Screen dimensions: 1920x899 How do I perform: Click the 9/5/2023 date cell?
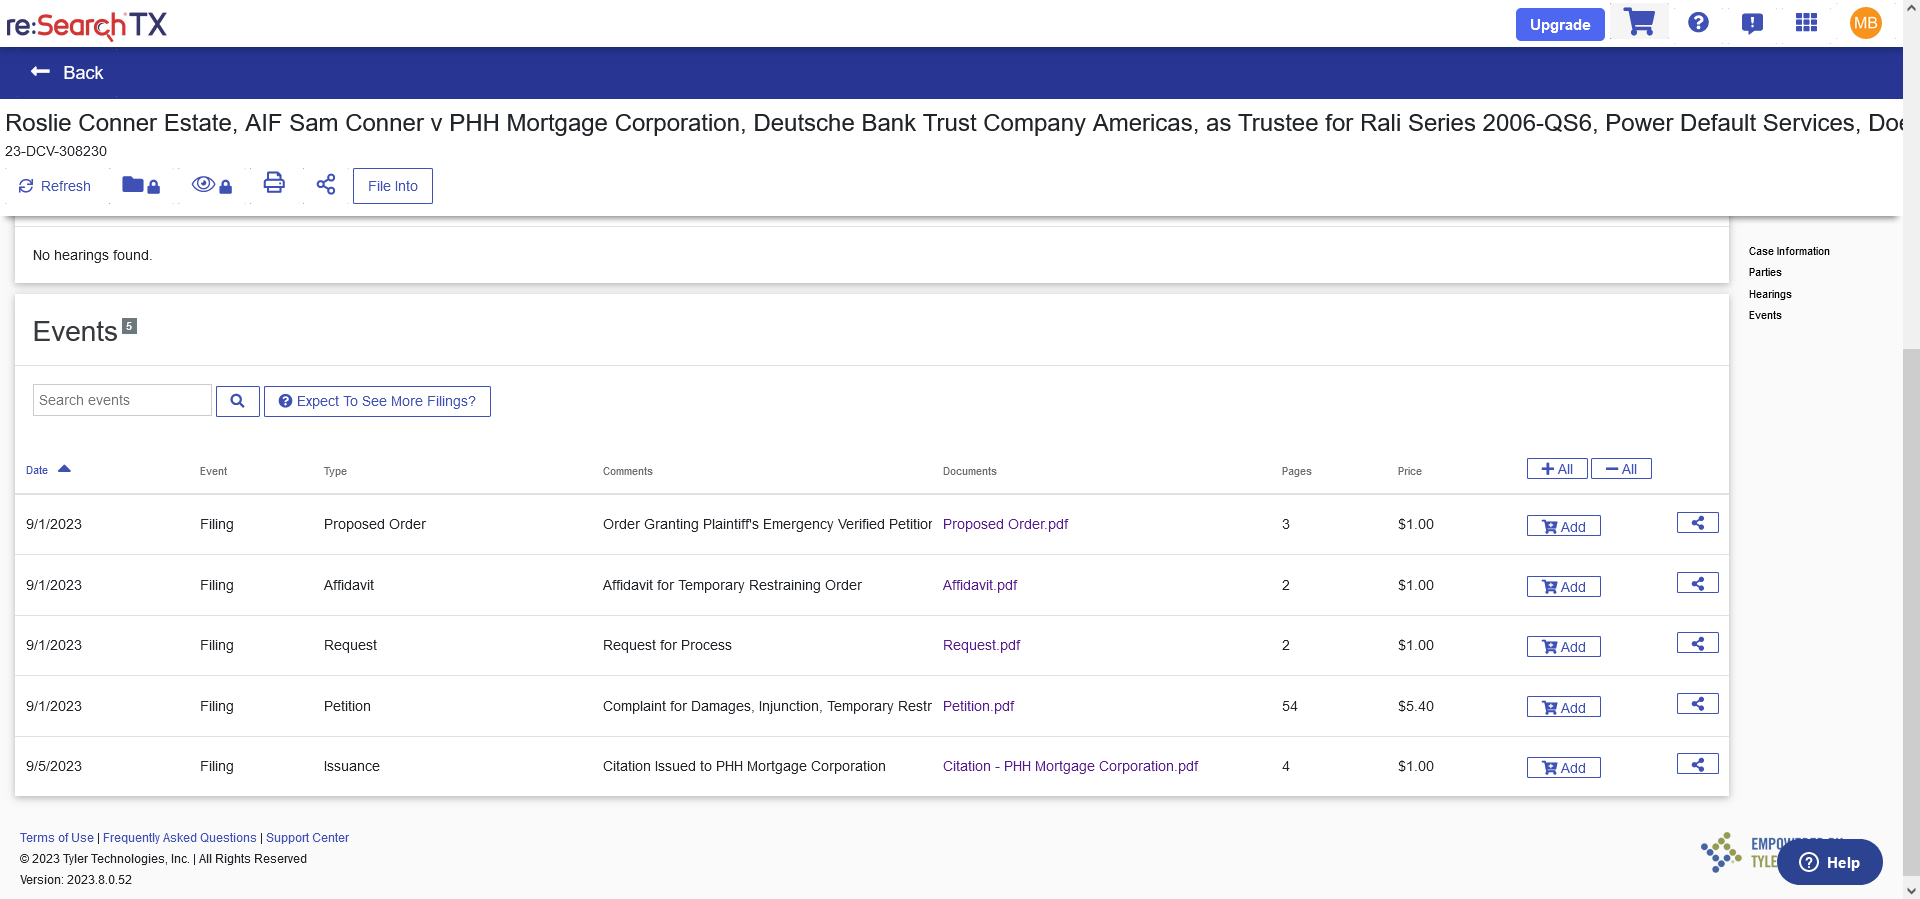(x=54, y=766)
